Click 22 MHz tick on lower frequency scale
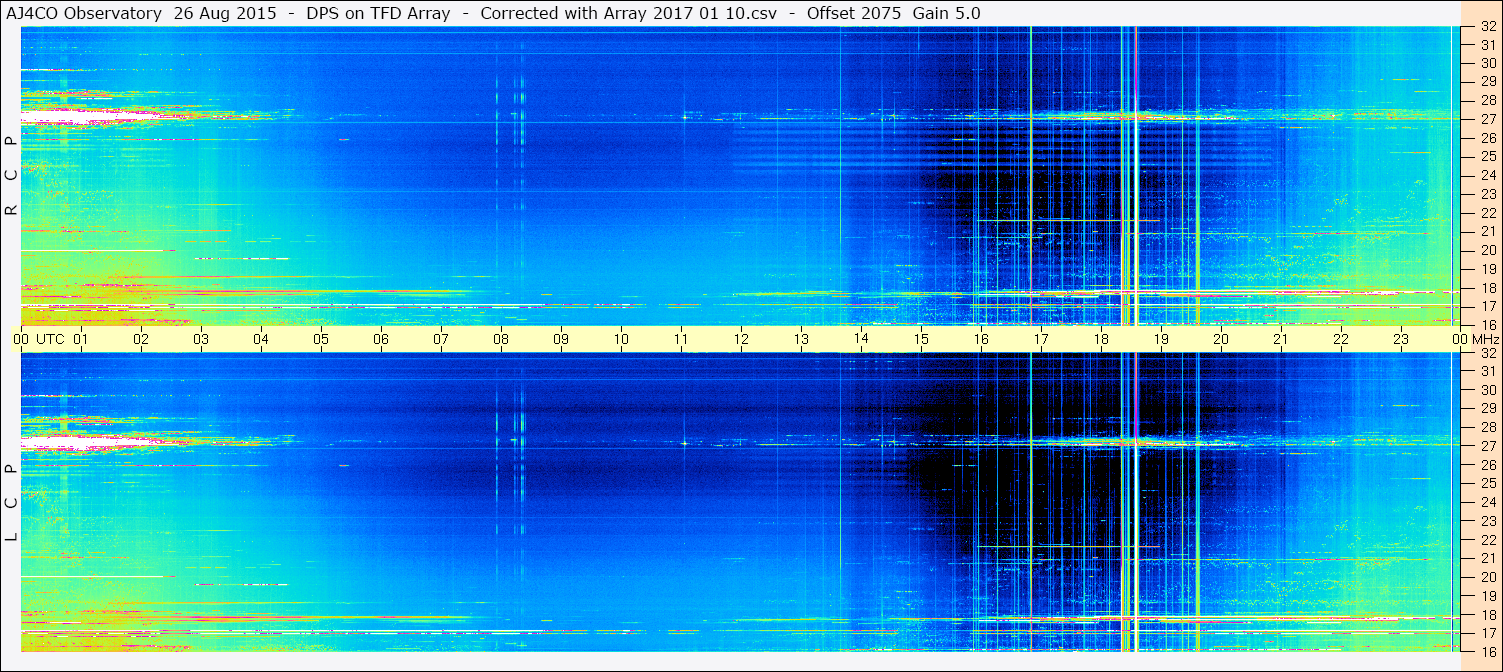This screenshot has width=1503, height=672. 1487,539
